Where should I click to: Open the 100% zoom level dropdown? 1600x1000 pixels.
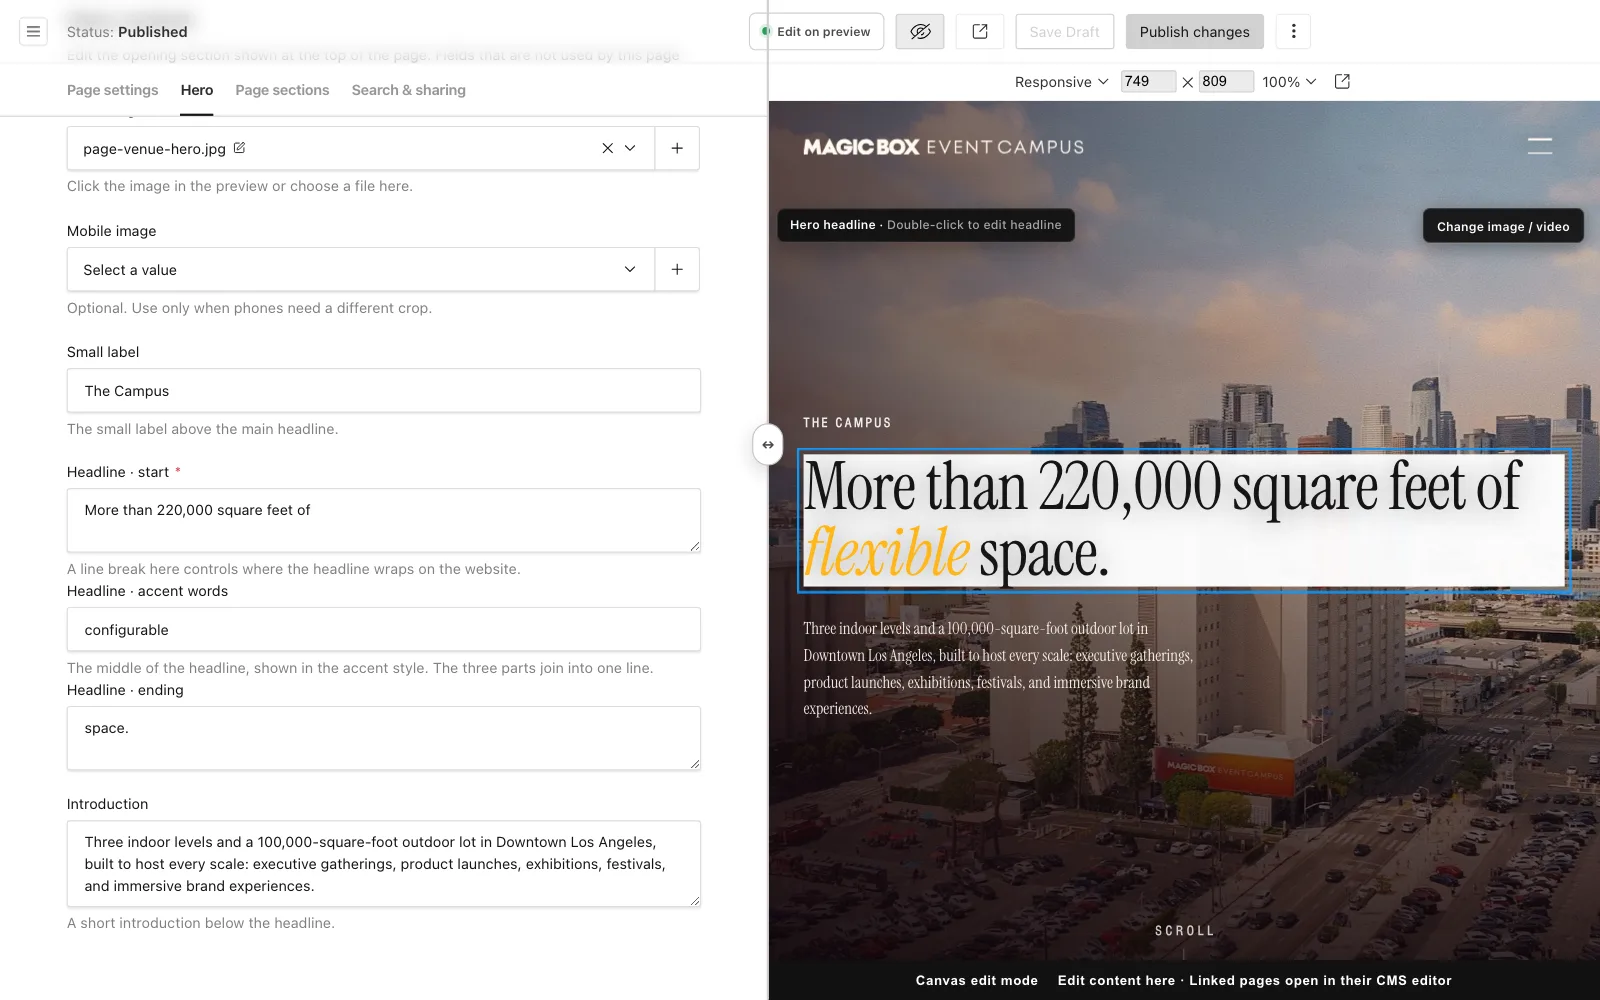tap(1289, 82)
